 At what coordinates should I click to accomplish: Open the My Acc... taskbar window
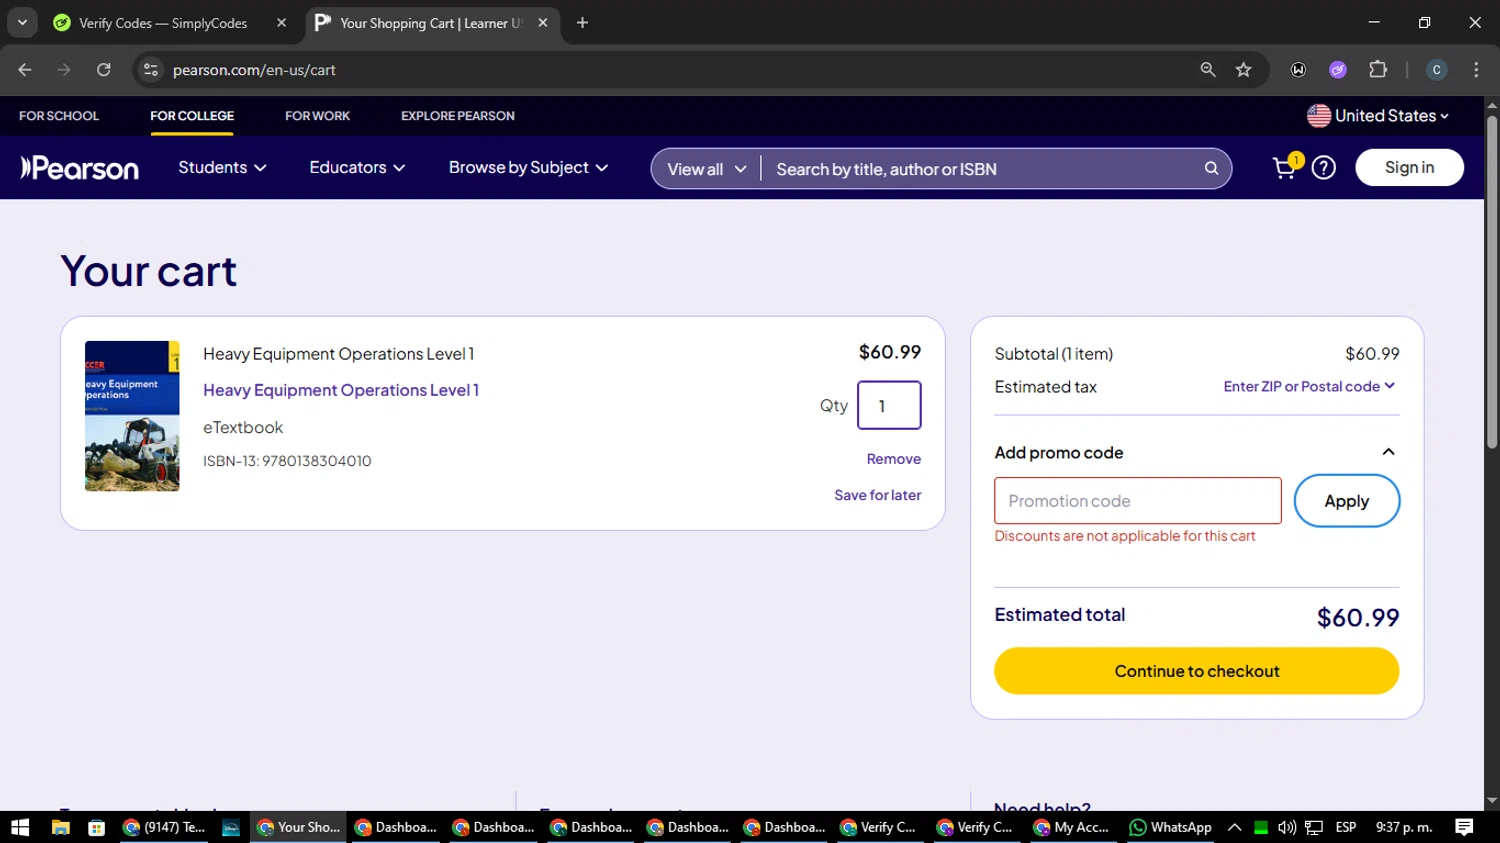pyautogui.click(x=1071, y=827)
